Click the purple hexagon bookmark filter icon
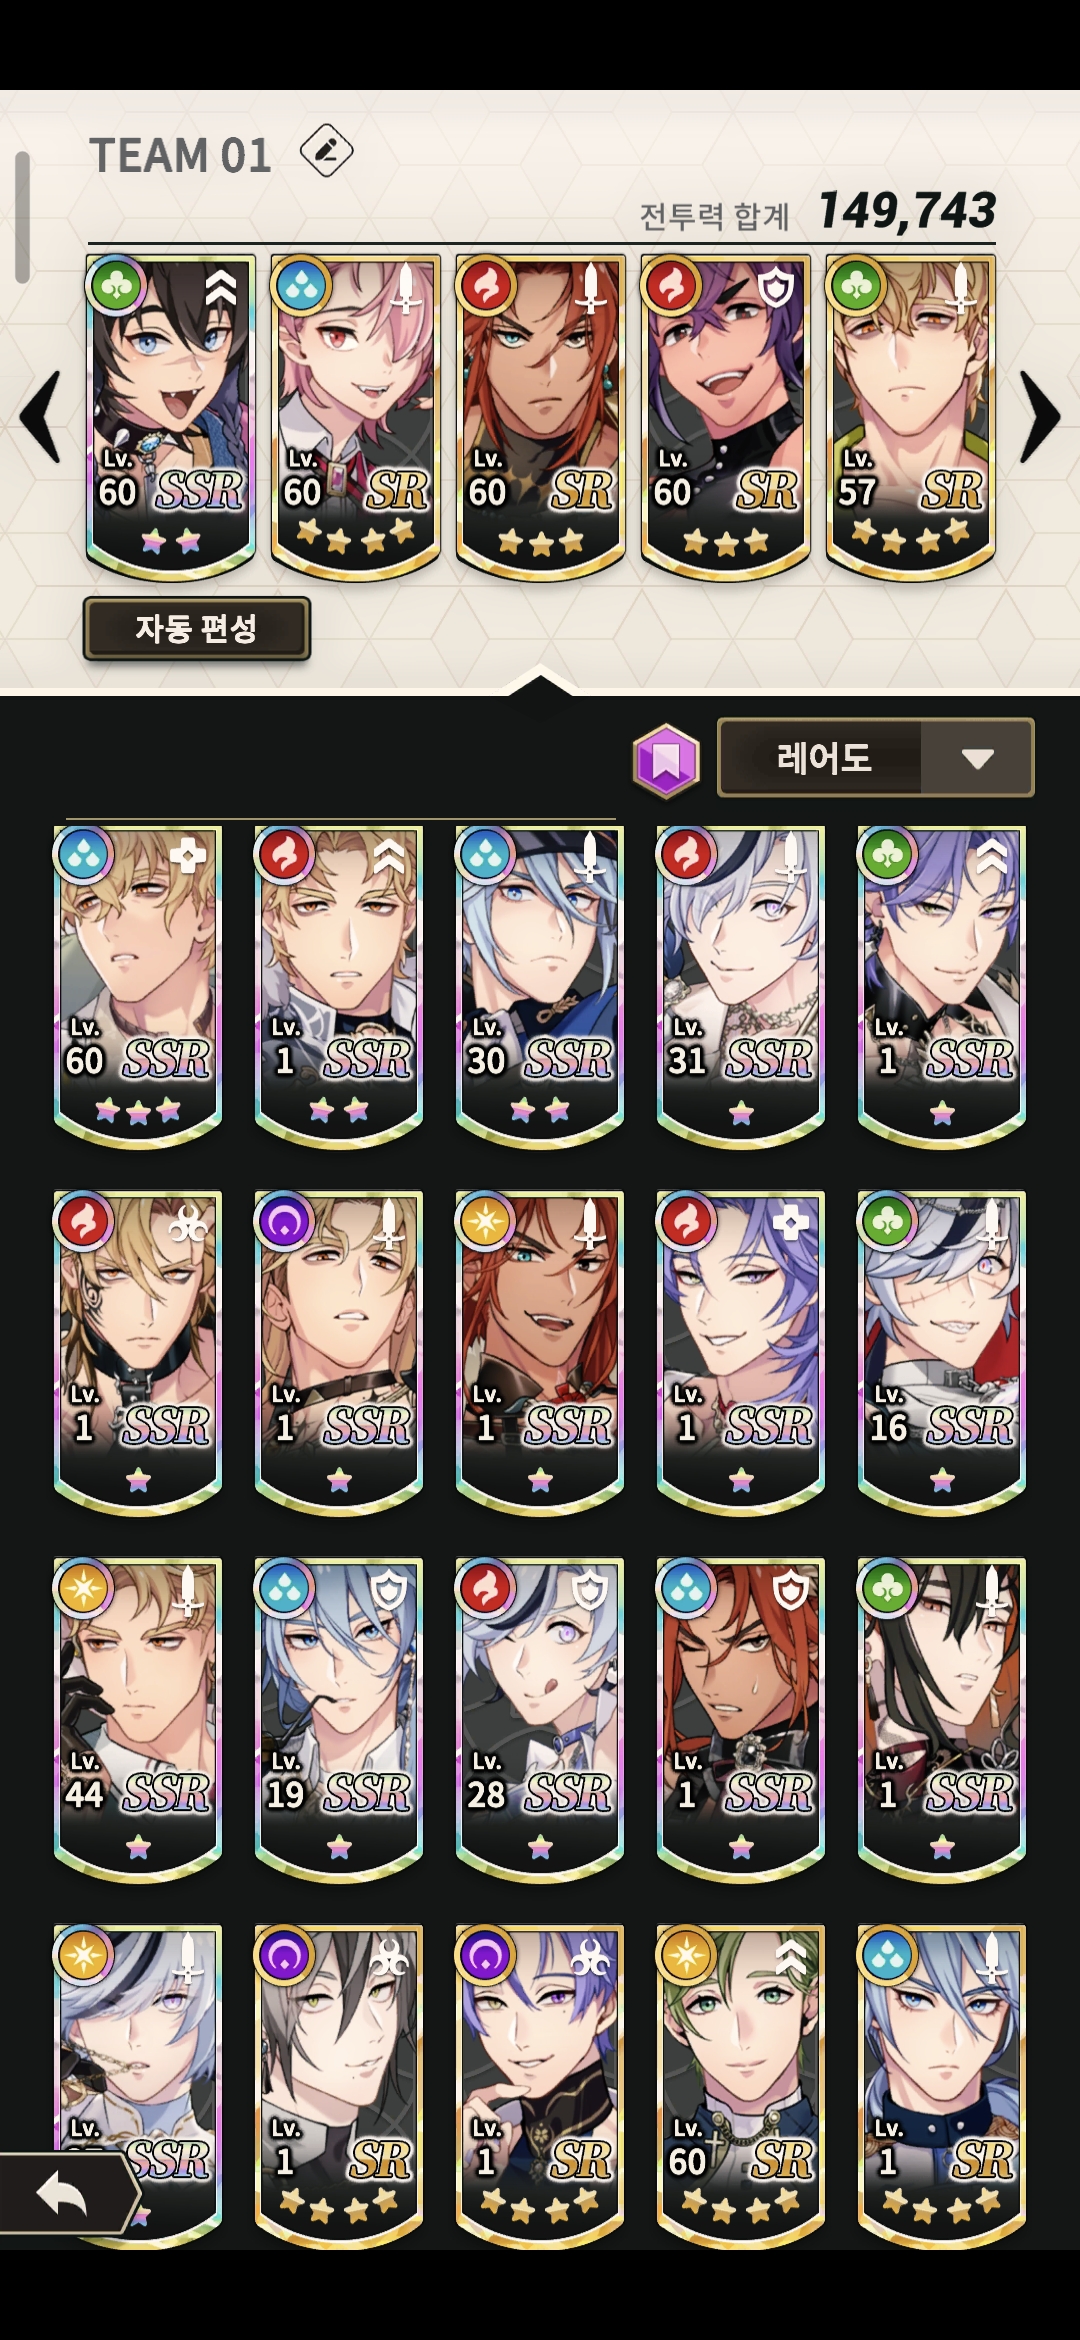This screenshot has width=1080, height=2340. pos(666,760)
